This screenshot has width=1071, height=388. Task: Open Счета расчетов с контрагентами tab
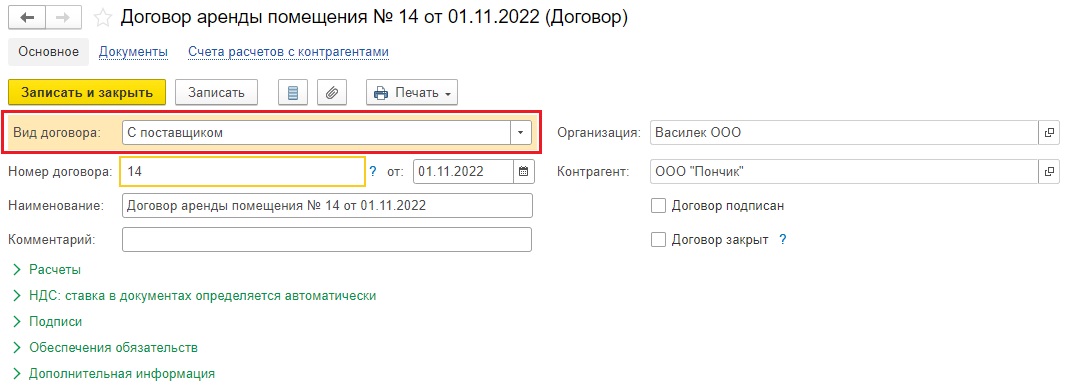tap(289, 52)
